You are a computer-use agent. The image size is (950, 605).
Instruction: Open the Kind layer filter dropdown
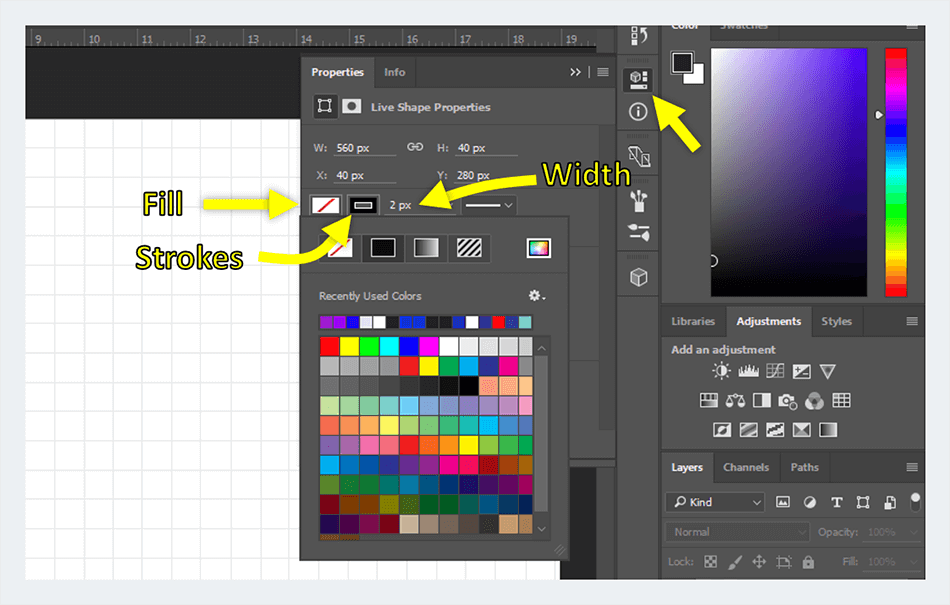click(716, 502)
